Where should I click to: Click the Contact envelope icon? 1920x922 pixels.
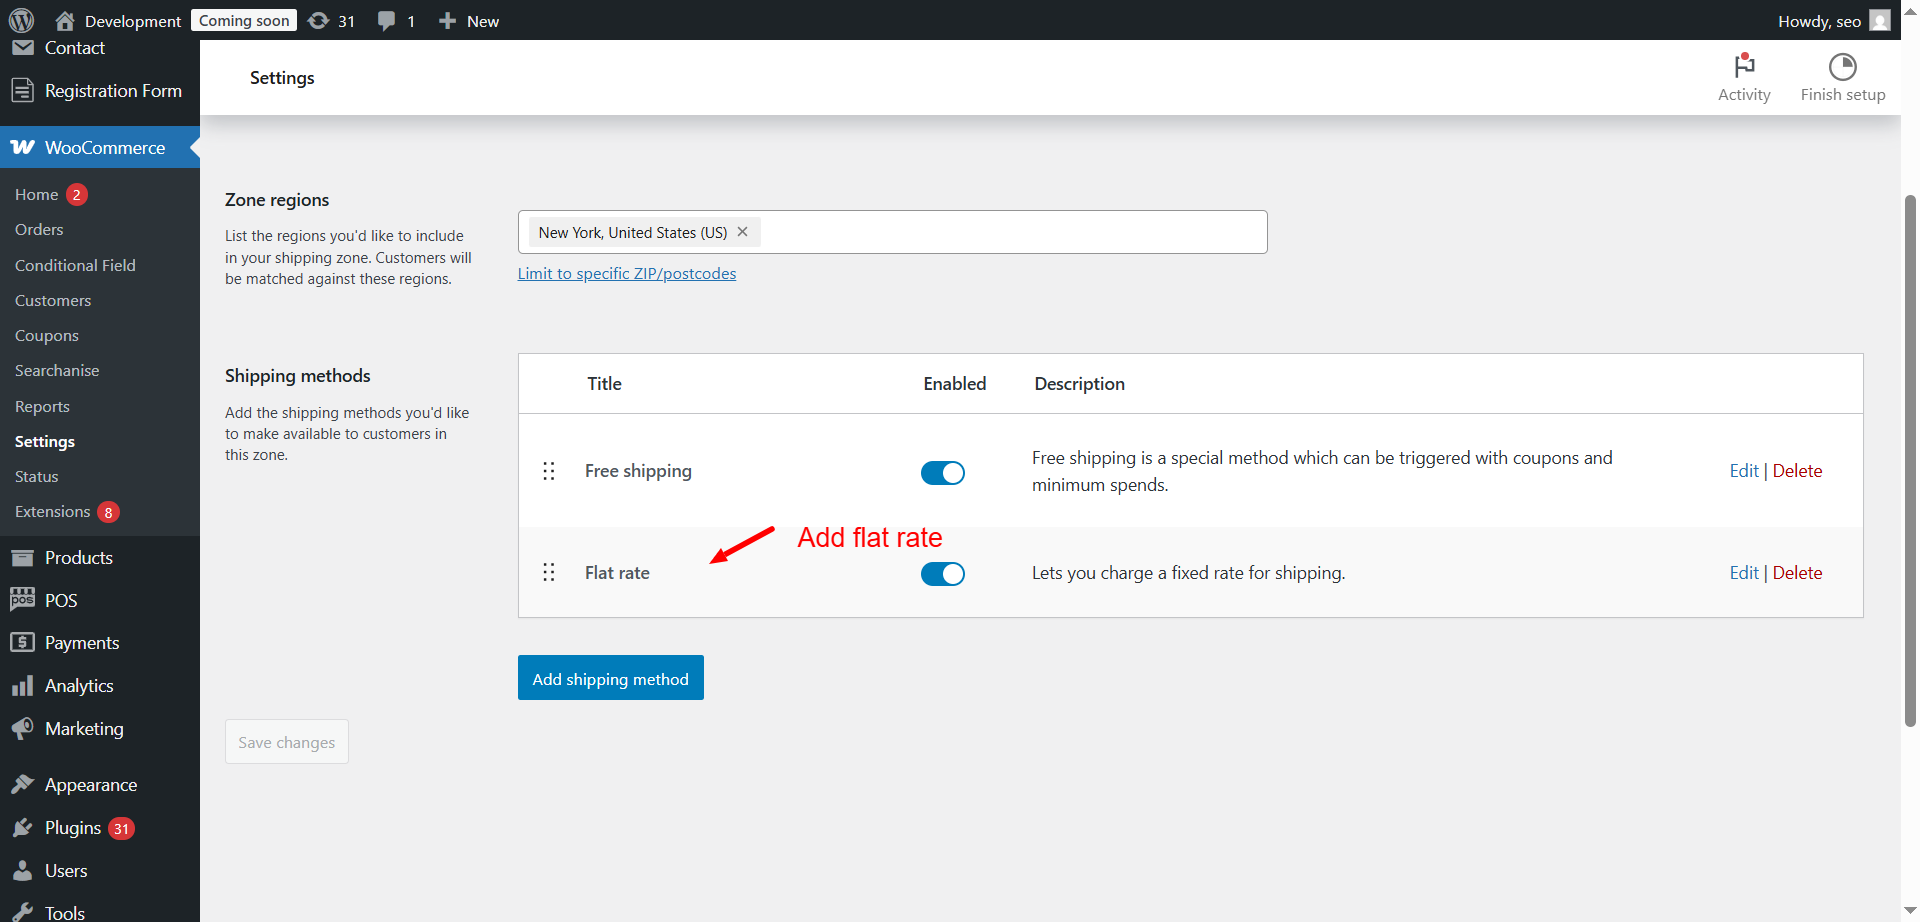(22, 47)
